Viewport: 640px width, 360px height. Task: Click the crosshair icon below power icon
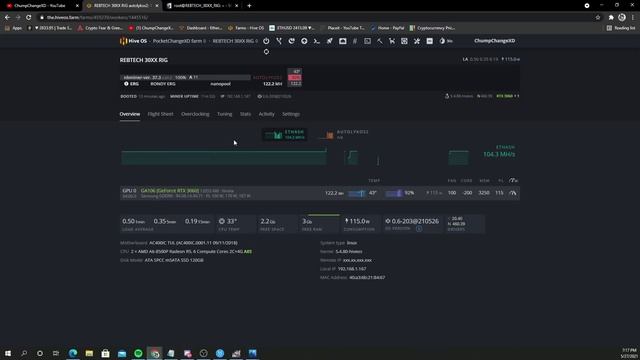coord(266,52)
